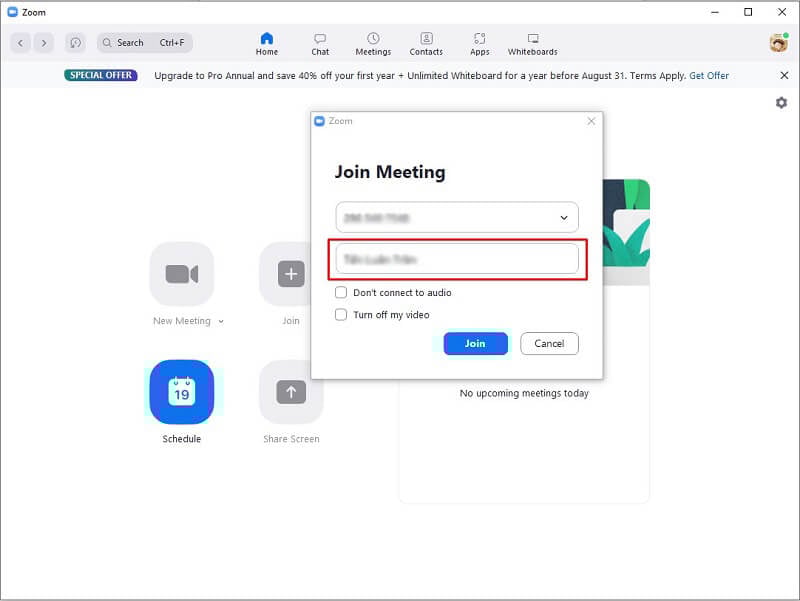Click the SPECIAL OFFER badge
800x601 pixels.
(101, 76)
